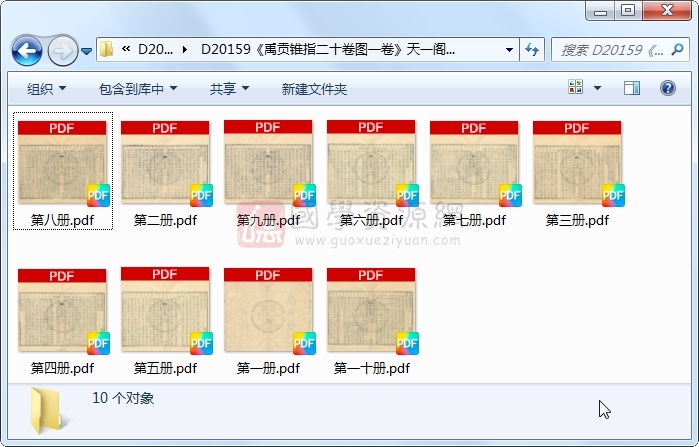Select 第八册.pdf thumbnail
Image resolution: width=699 pixels, height=447 pixels.
63,164
